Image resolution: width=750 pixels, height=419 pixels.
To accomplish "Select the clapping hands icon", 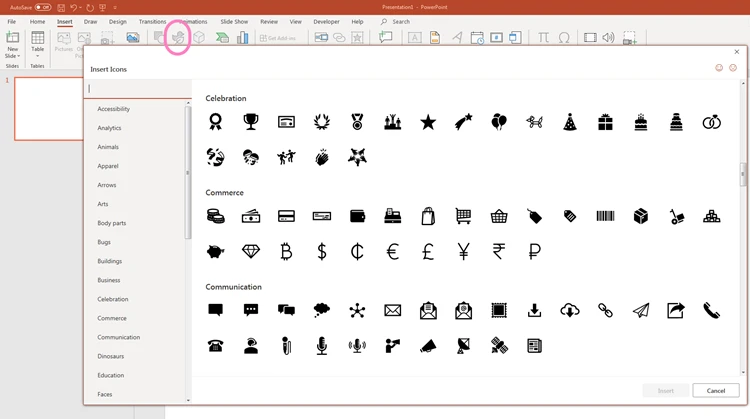I will coord(322,157).
